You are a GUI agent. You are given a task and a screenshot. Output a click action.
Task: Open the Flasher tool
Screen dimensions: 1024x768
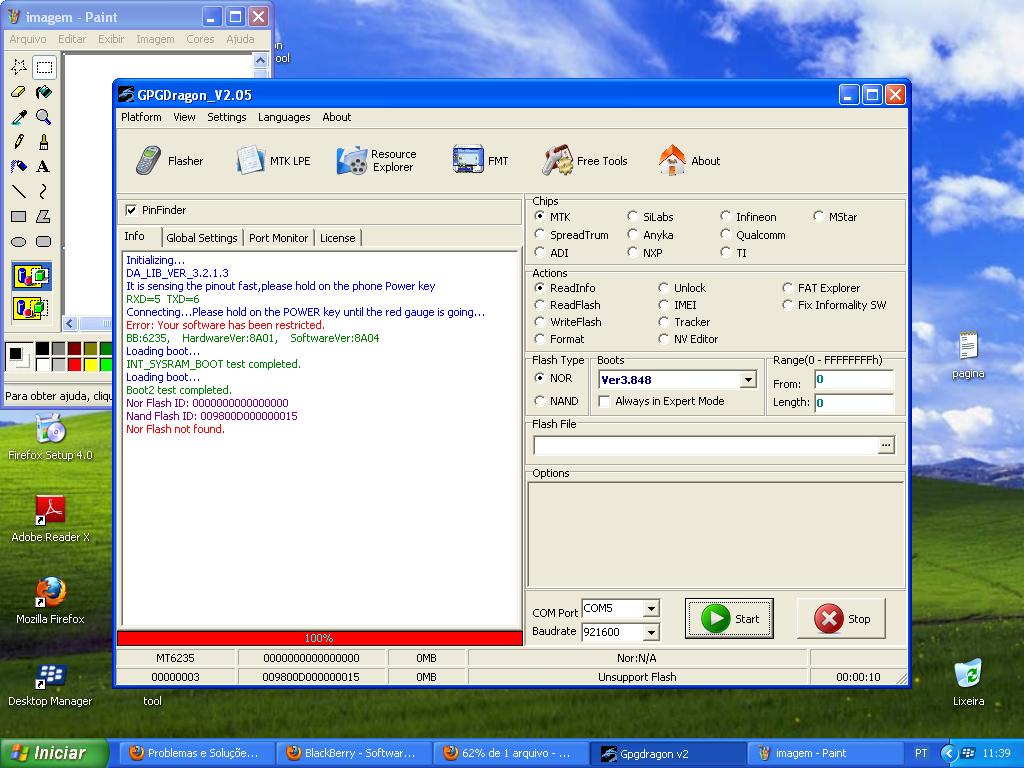(x=170, y=161)
